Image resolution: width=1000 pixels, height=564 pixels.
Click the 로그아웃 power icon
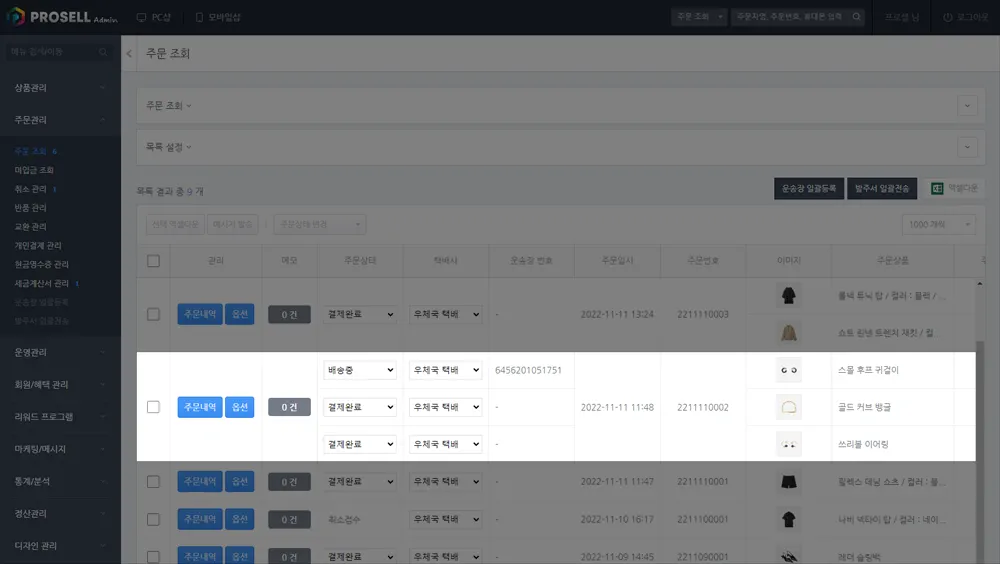point(948,17)
